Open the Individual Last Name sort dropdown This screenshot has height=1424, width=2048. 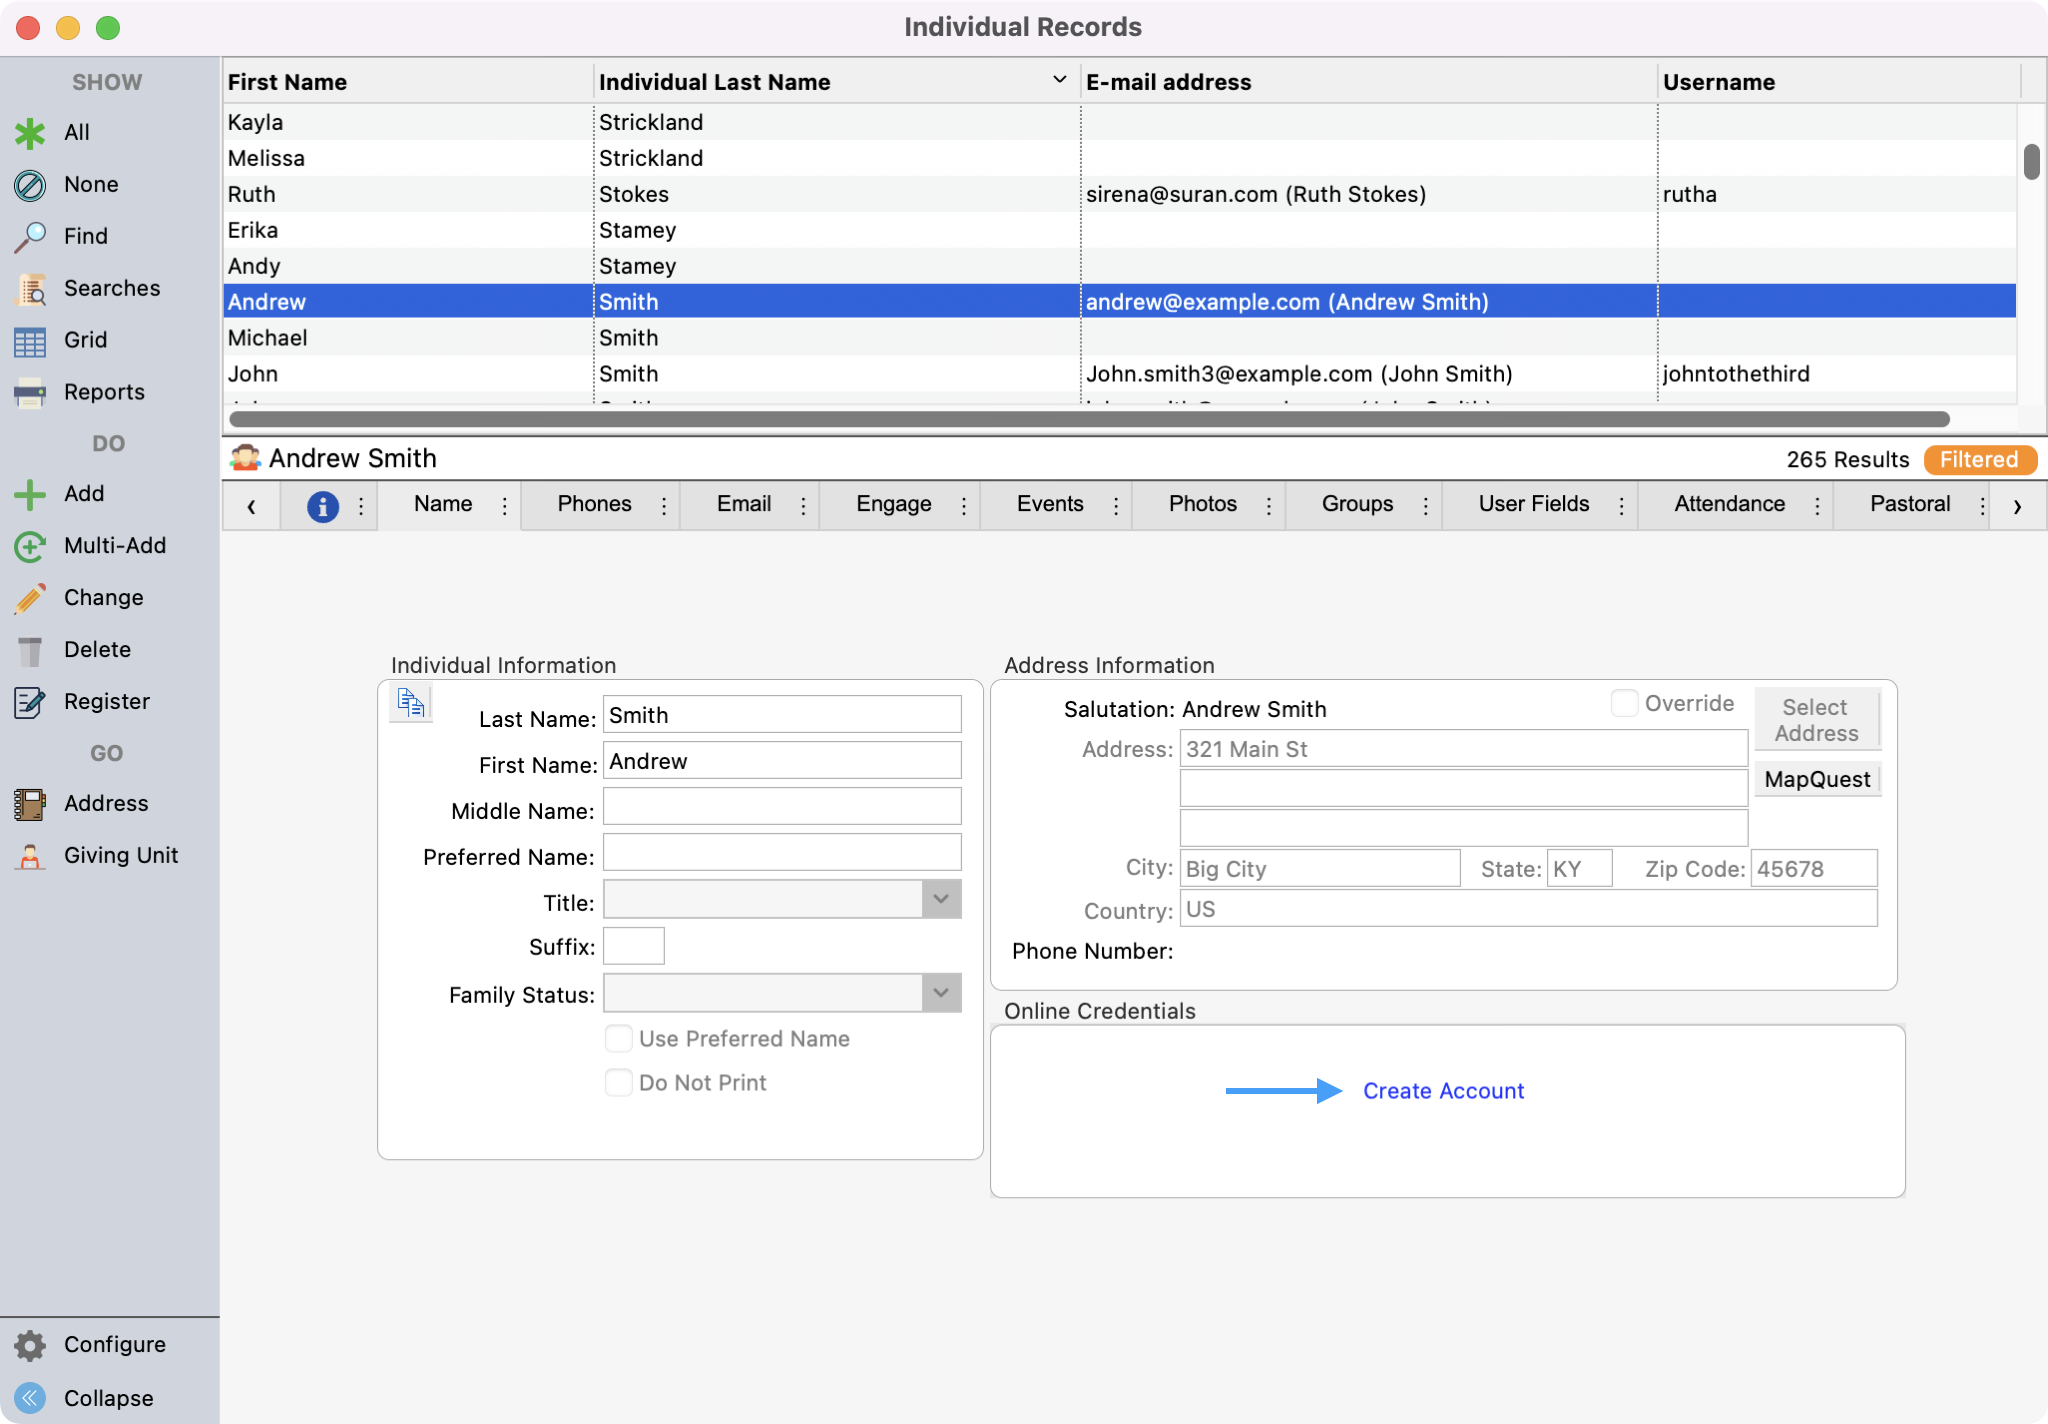click(1058, 80)
